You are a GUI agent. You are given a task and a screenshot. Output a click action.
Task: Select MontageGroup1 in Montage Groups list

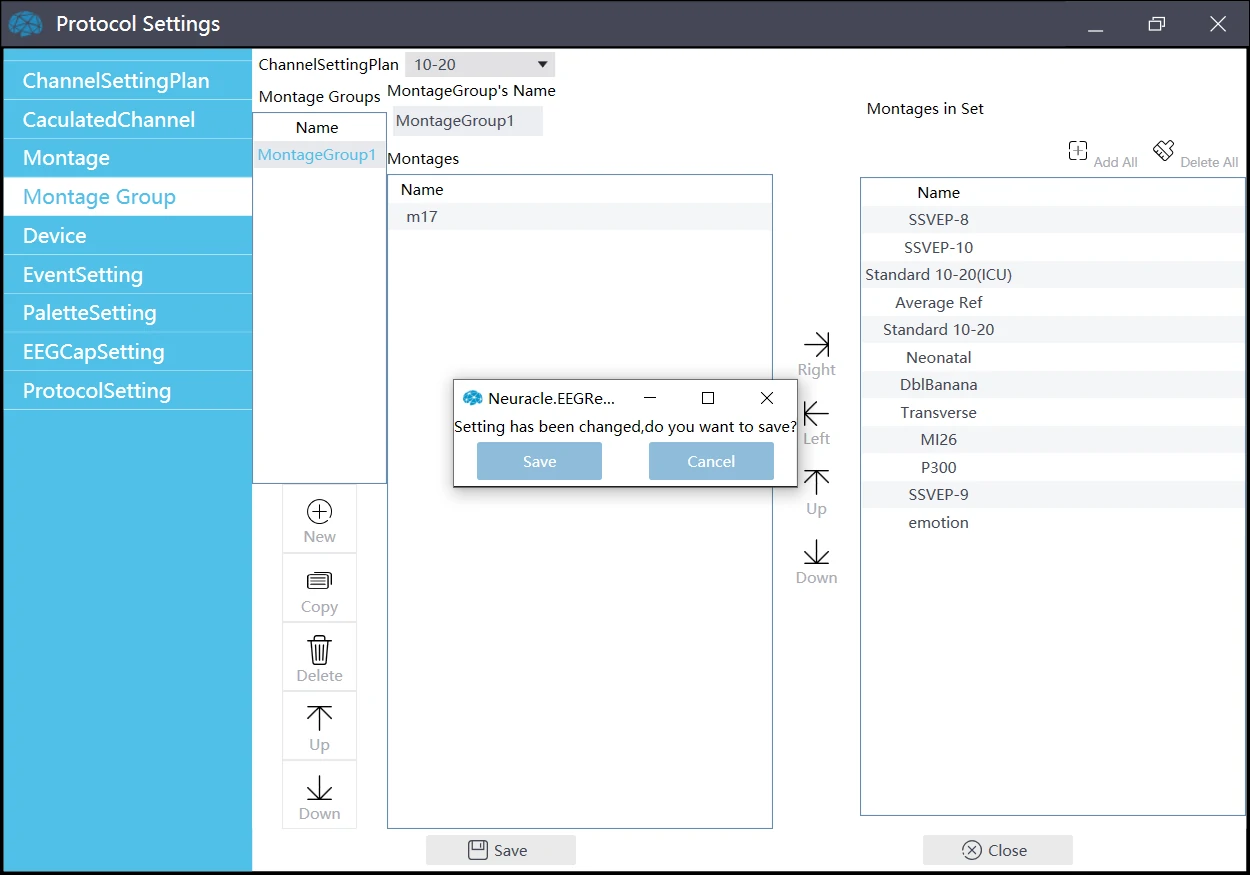tap(317, 155)
